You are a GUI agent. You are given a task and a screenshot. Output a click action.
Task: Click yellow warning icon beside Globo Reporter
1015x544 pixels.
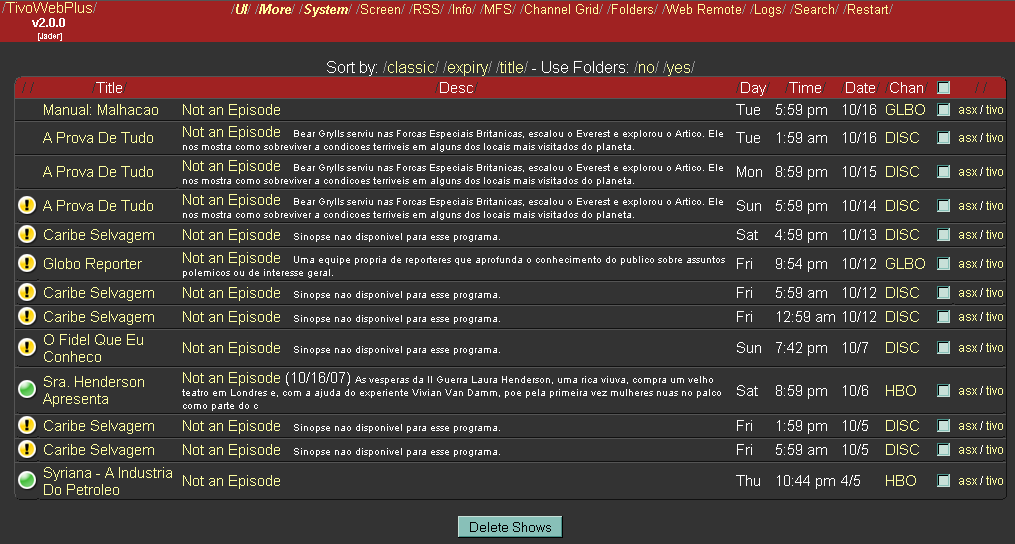[x=27, y=264]
